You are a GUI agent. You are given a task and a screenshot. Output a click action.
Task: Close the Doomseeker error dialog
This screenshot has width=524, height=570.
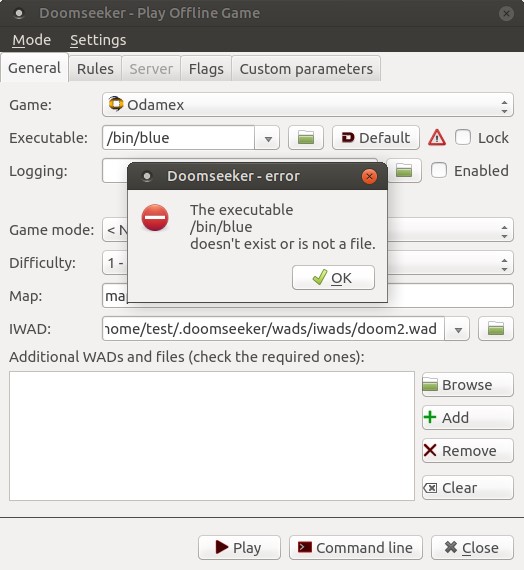tap(369, 176)
